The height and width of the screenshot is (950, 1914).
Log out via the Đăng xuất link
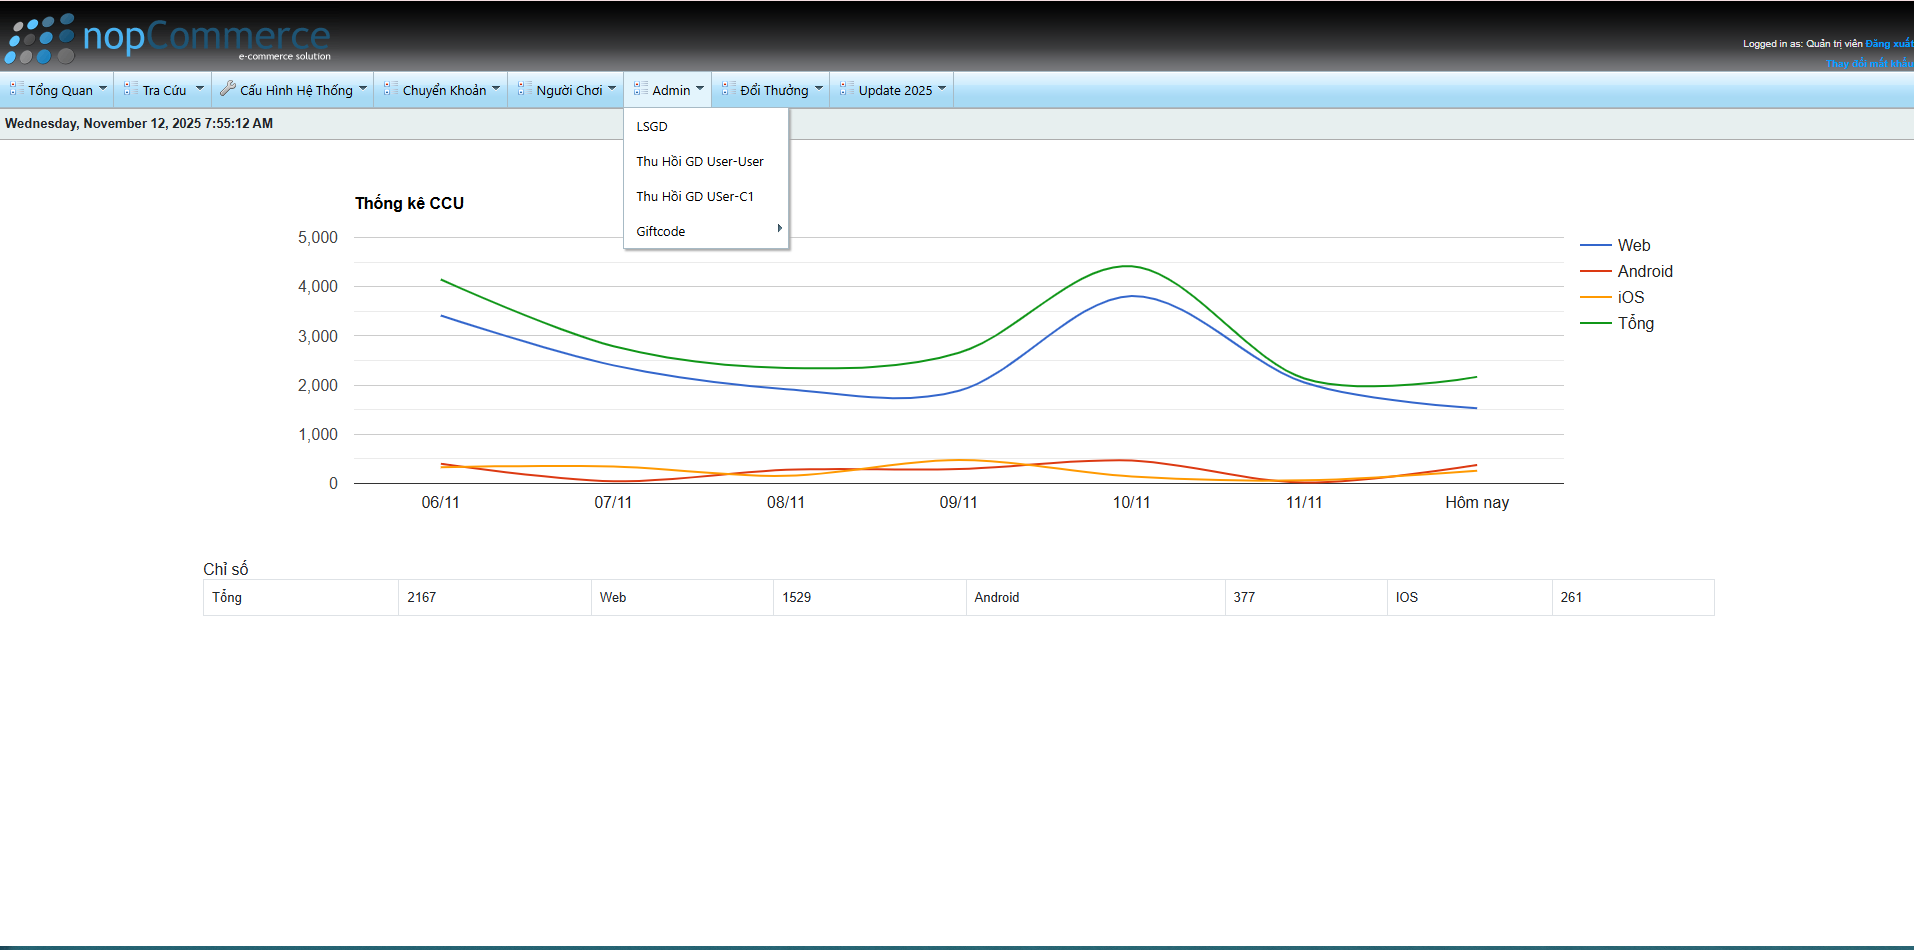[1888, 44]
